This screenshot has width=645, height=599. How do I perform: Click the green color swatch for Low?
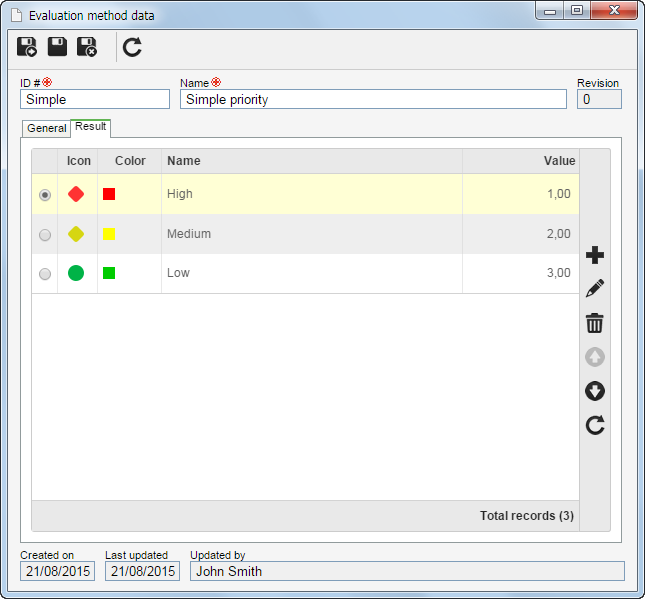tap(109, 273)
